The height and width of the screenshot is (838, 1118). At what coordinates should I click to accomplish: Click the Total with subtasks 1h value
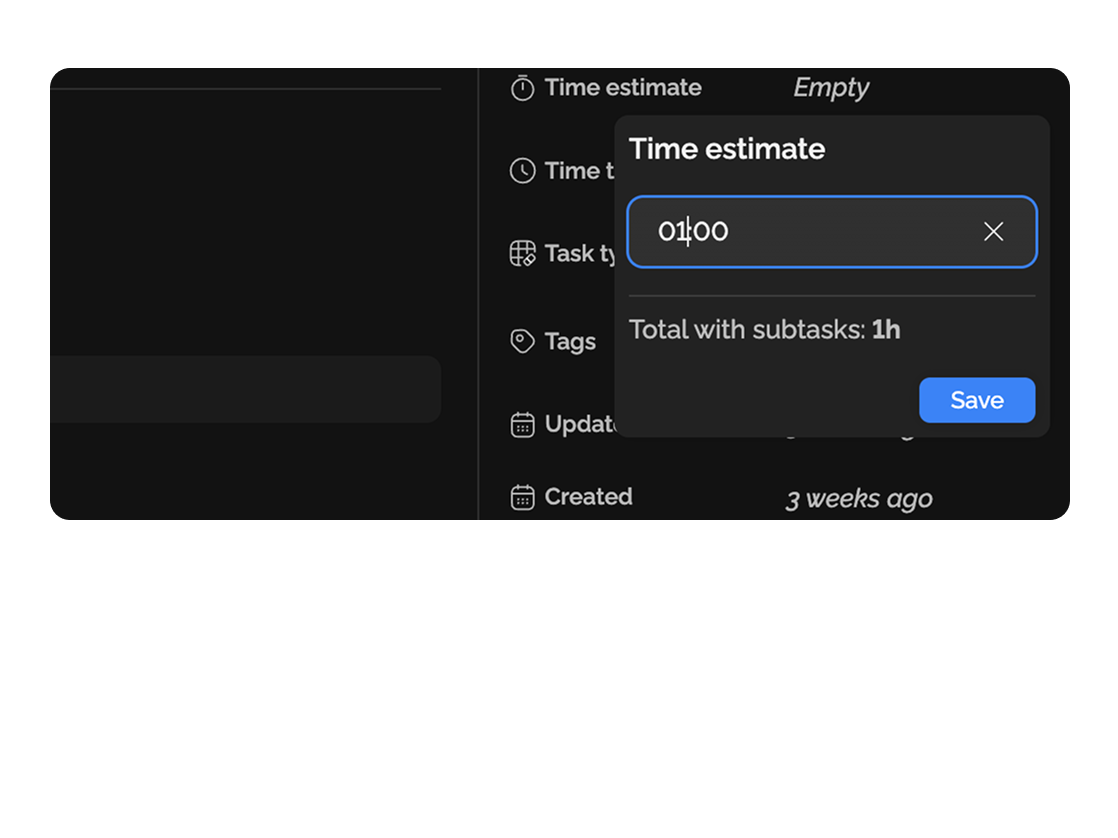point(884,330)
